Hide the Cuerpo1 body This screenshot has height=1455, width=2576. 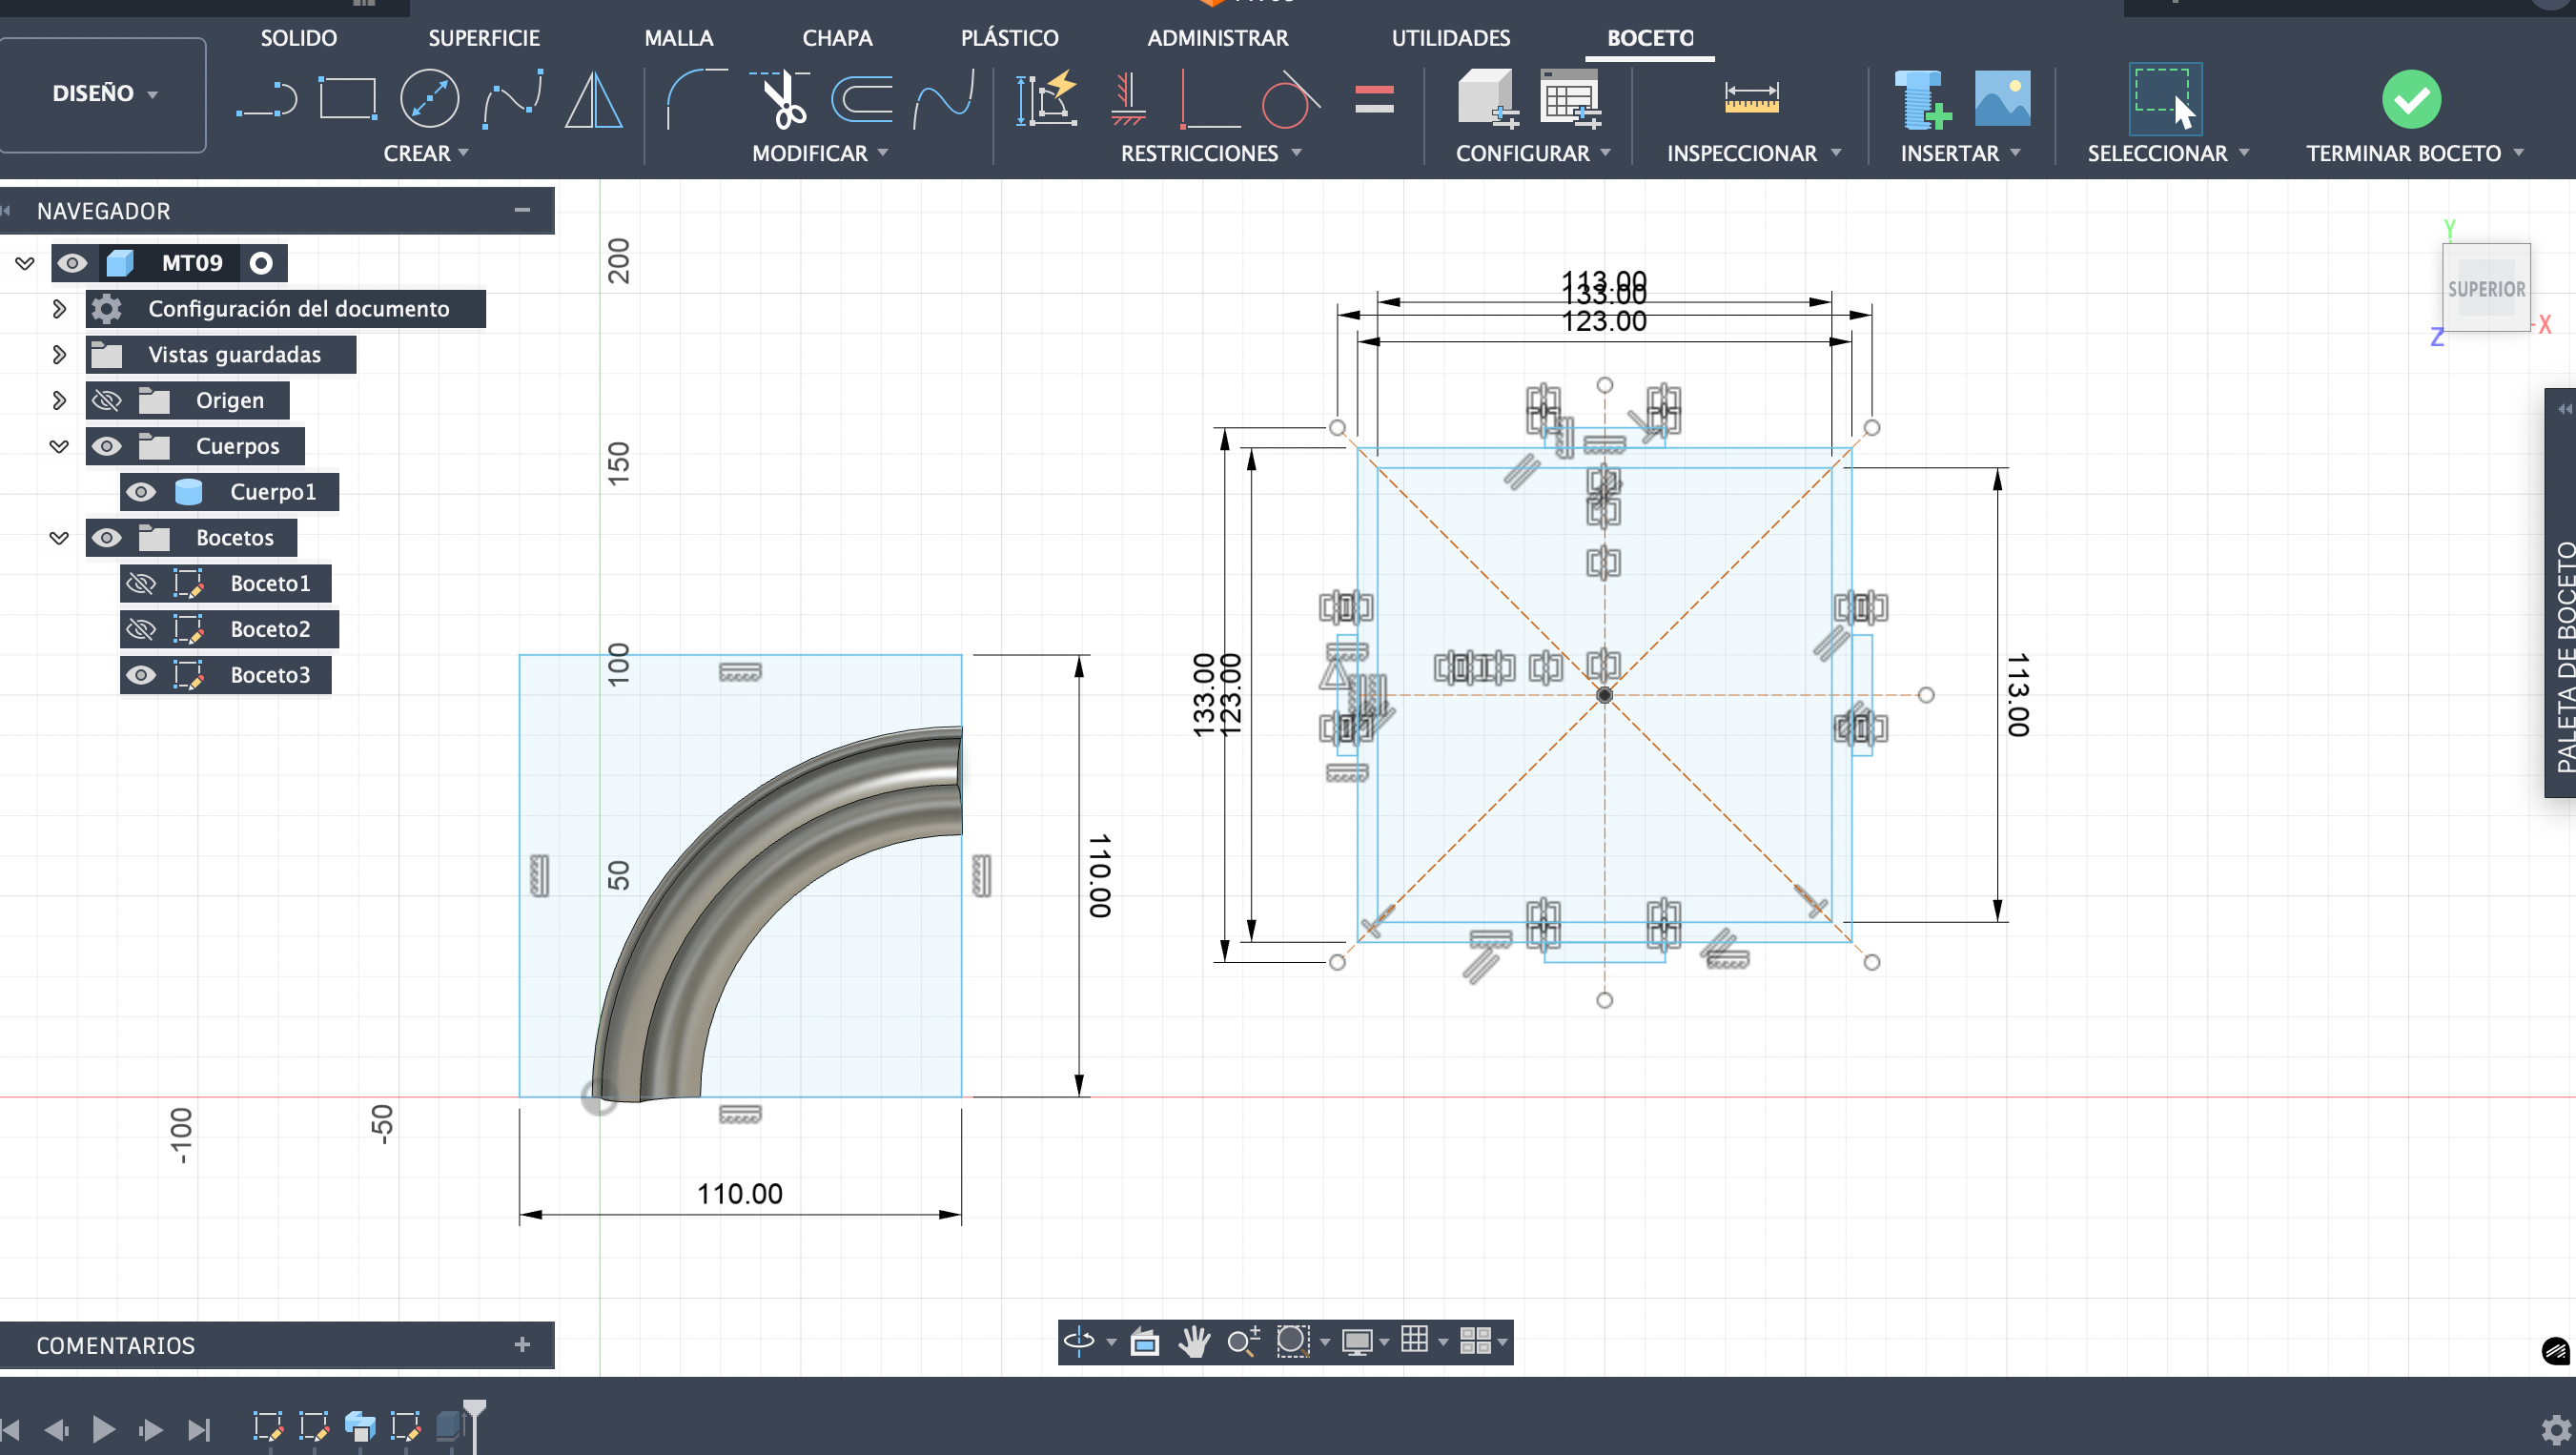click(141, 492)
